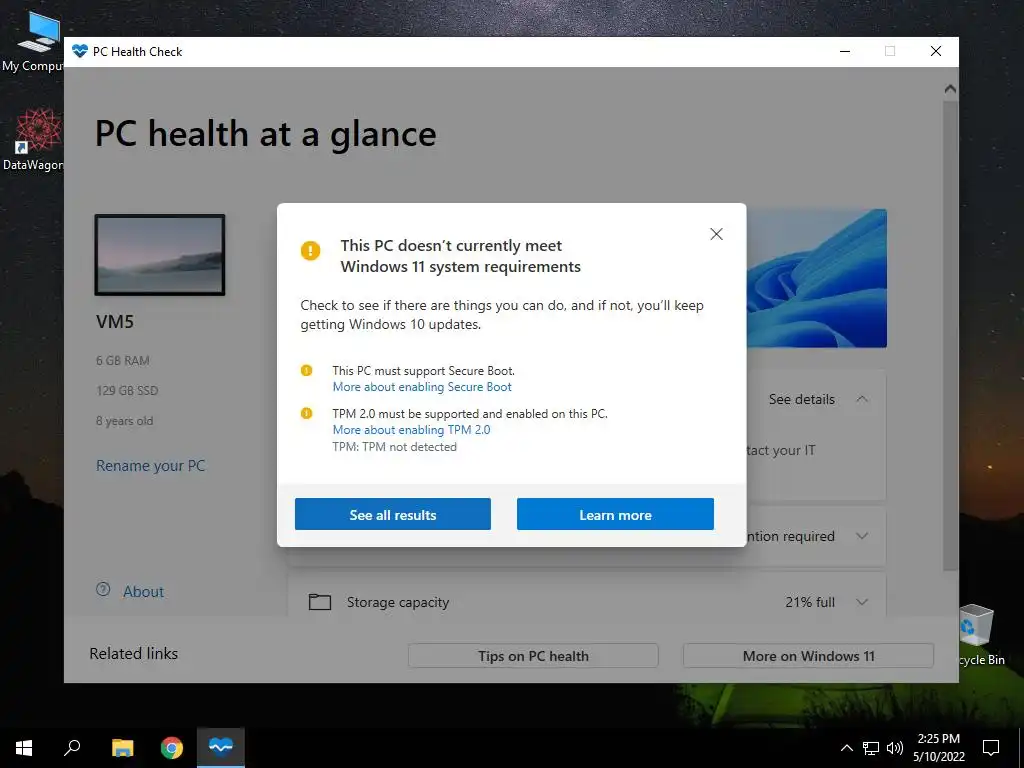Image resolution: width=1024 pixels, height=768 pixels.
Task: Click the Learn more button
Action: click(x=615, y=514)
